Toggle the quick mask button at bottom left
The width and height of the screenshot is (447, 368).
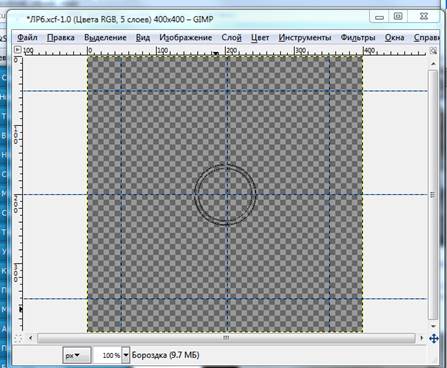(x=18, y=338)
